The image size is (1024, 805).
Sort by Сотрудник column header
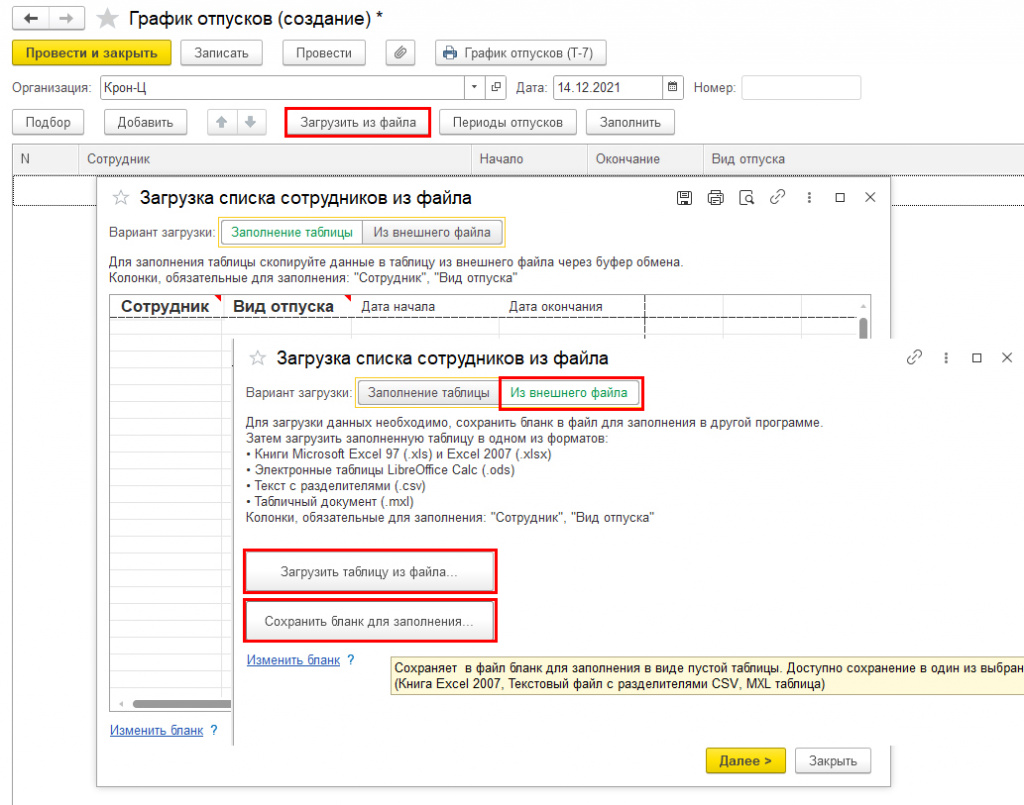[x=274, y=159]
